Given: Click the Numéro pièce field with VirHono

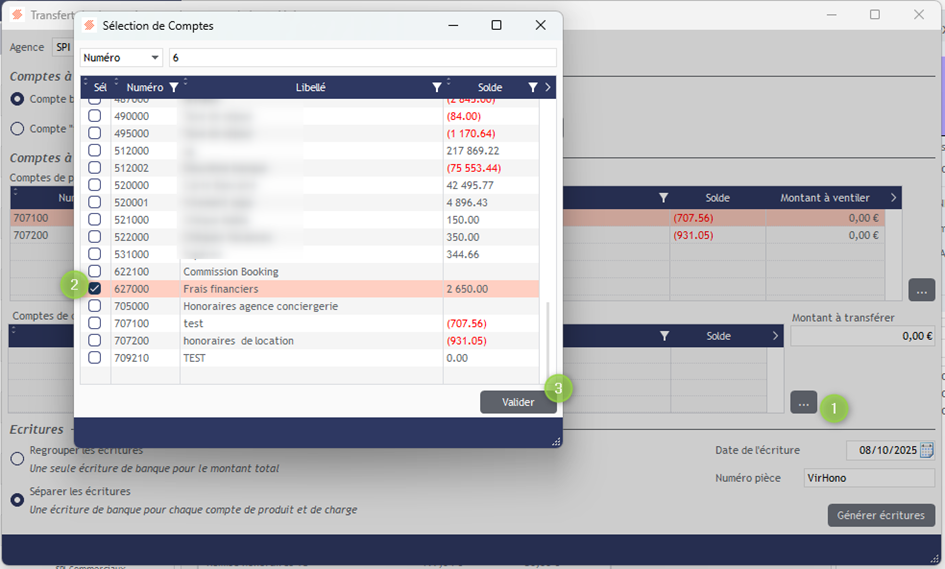Looking at the screenshot, I should click(x=869, y=478).
